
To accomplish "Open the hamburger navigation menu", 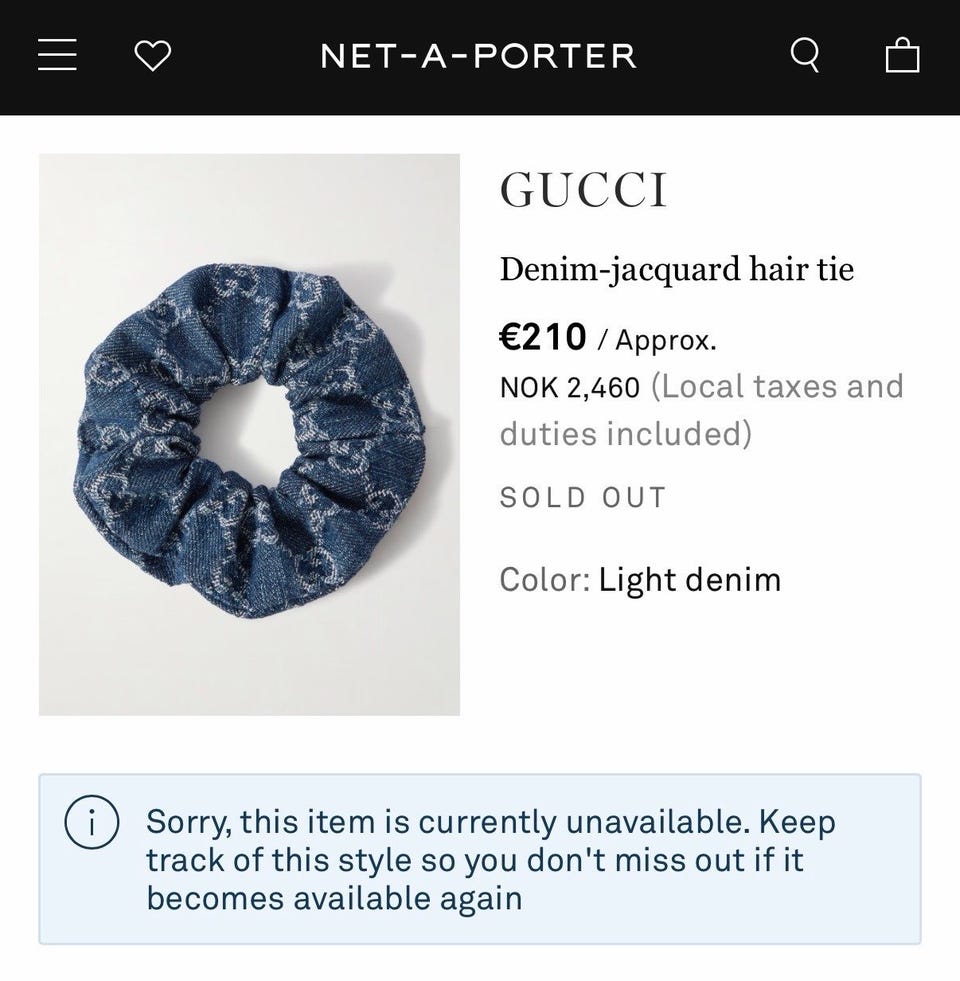I will 58,54.
